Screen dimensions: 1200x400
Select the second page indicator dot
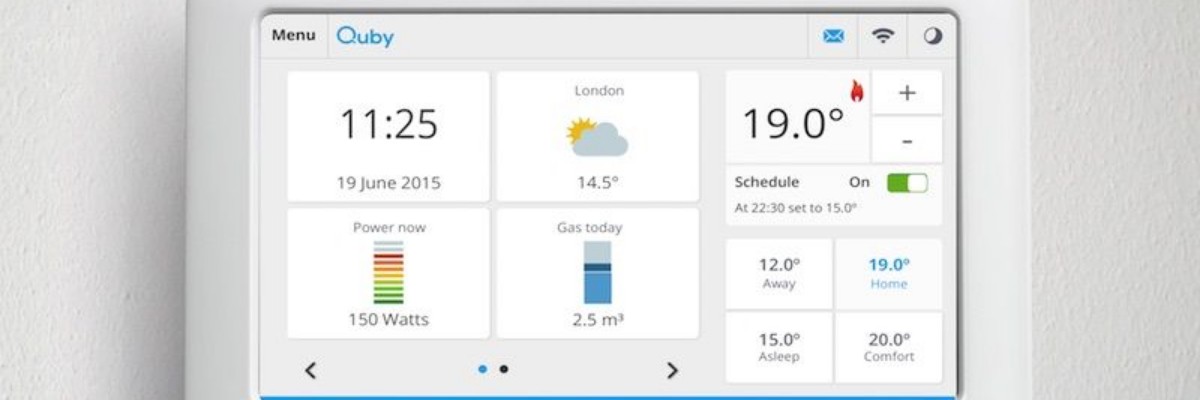504,369
